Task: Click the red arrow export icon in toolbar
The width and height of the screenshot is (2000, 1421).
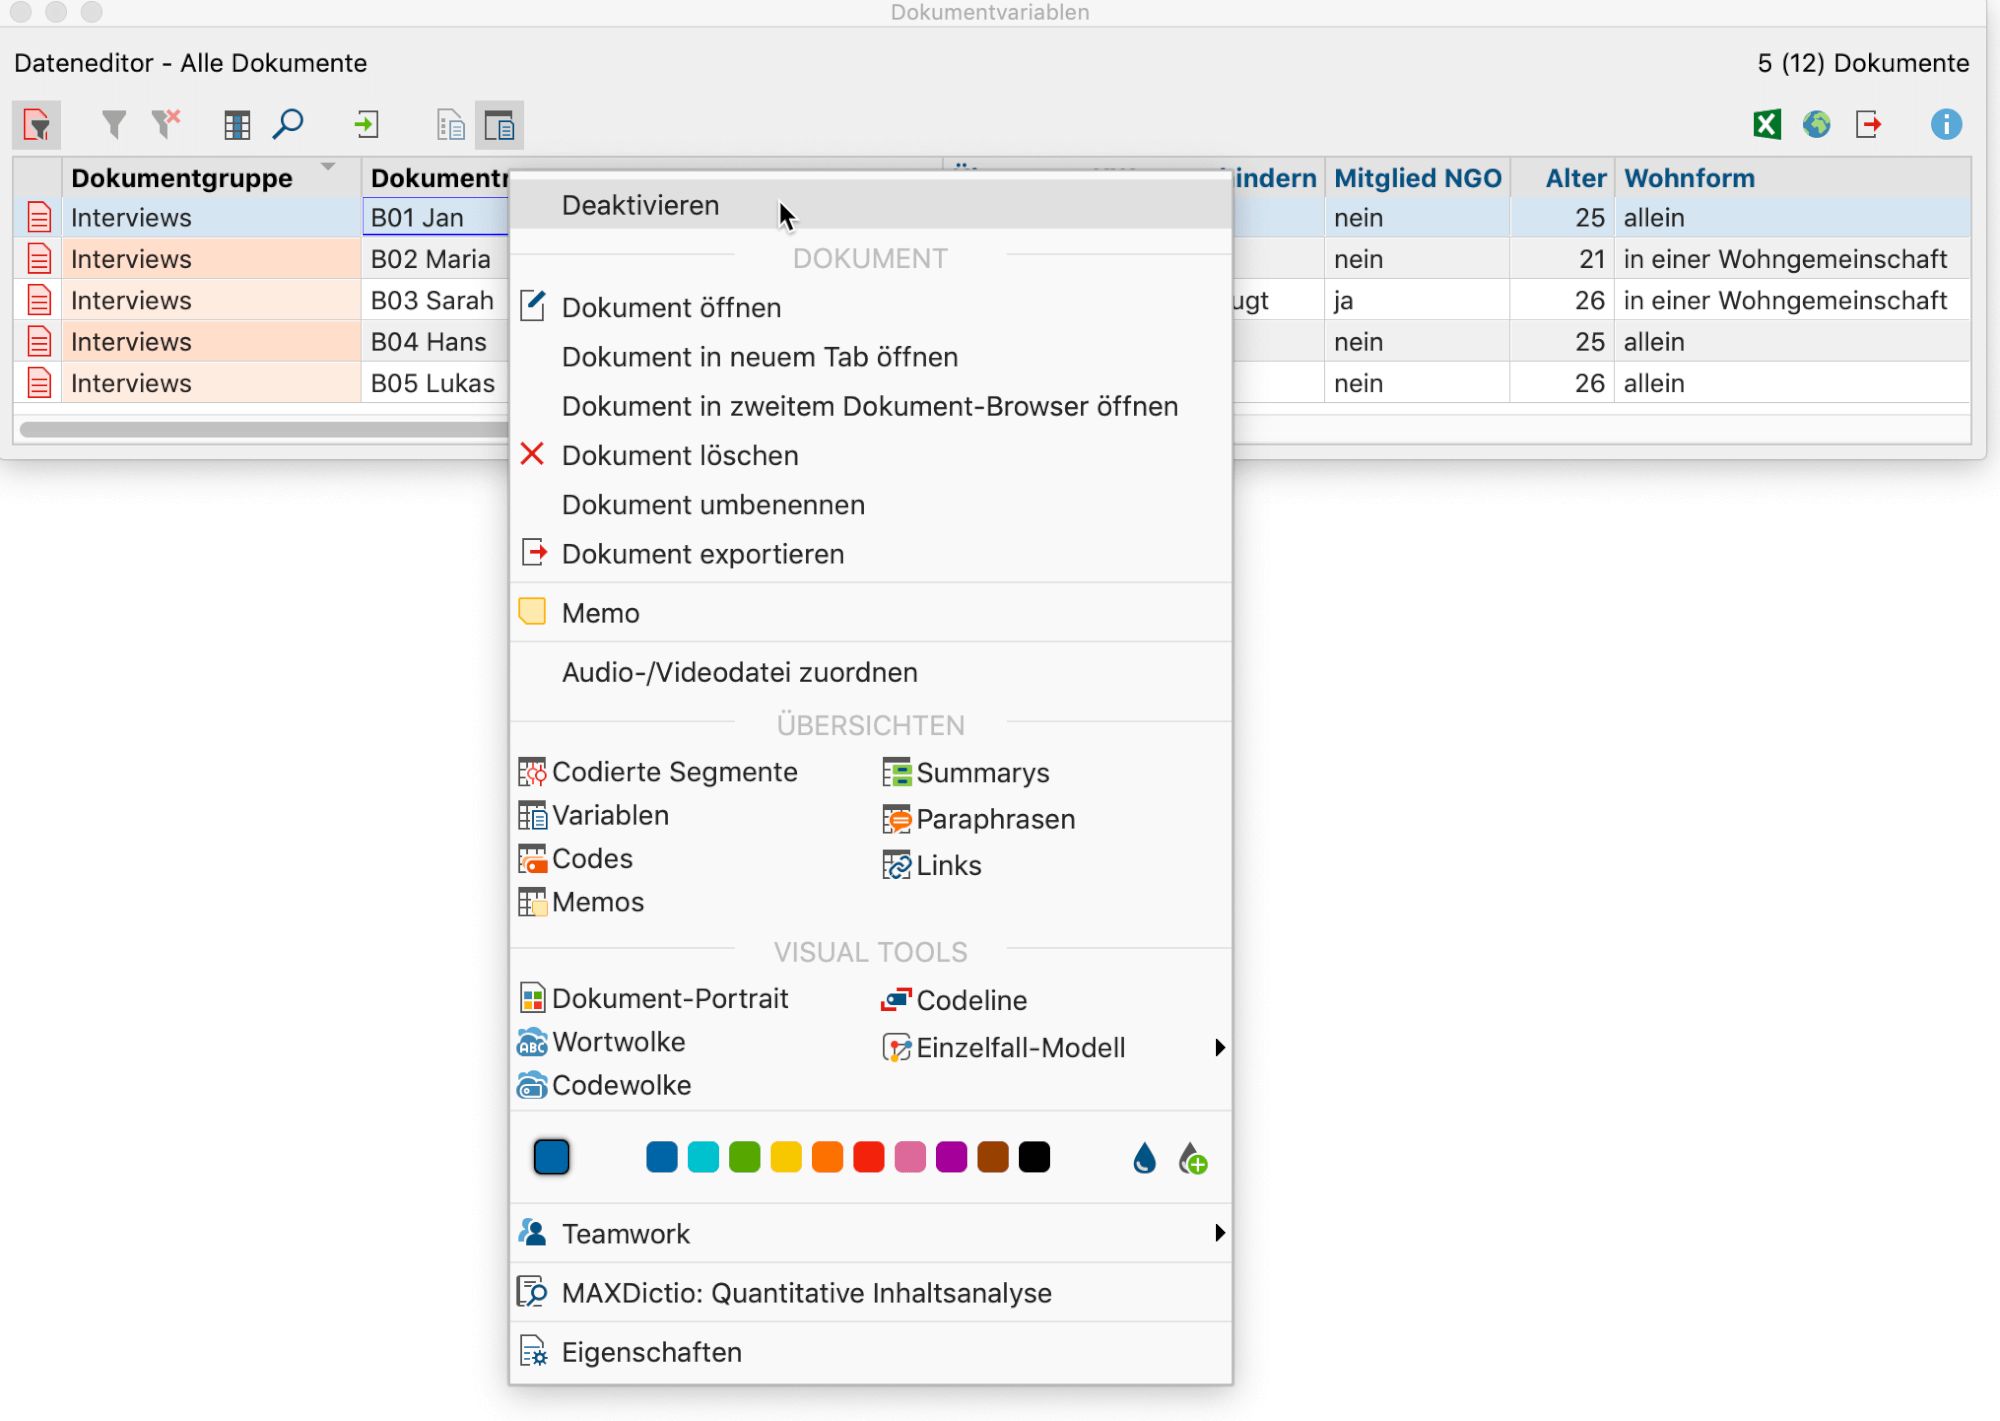Action: 1868,125
